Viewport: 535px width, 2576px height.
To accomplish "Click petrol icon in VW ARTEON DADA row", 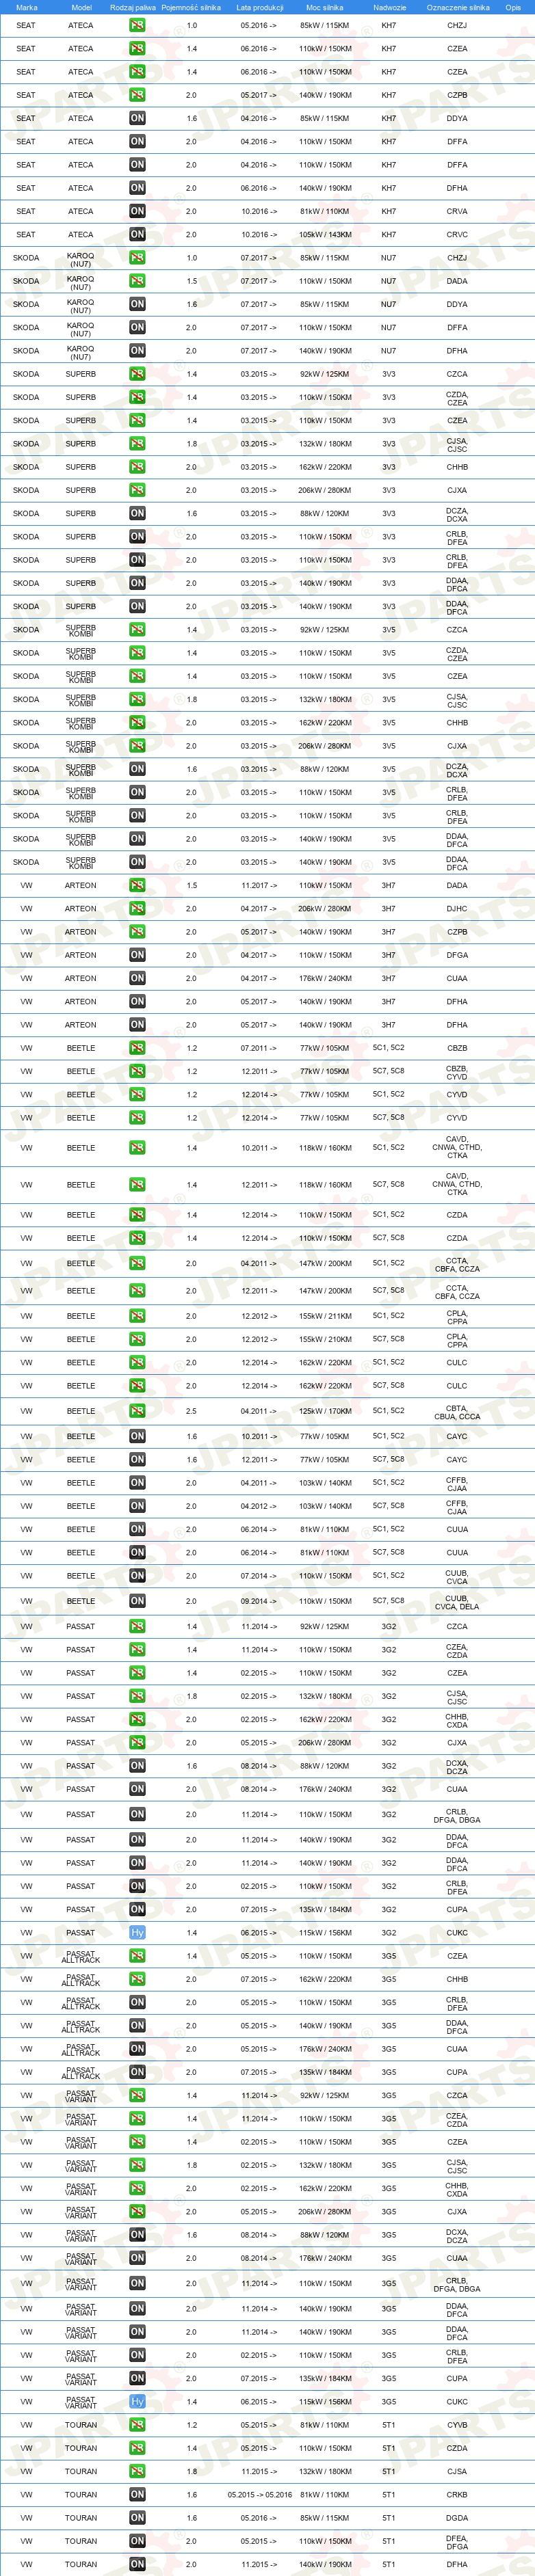I will pos(137,885).
